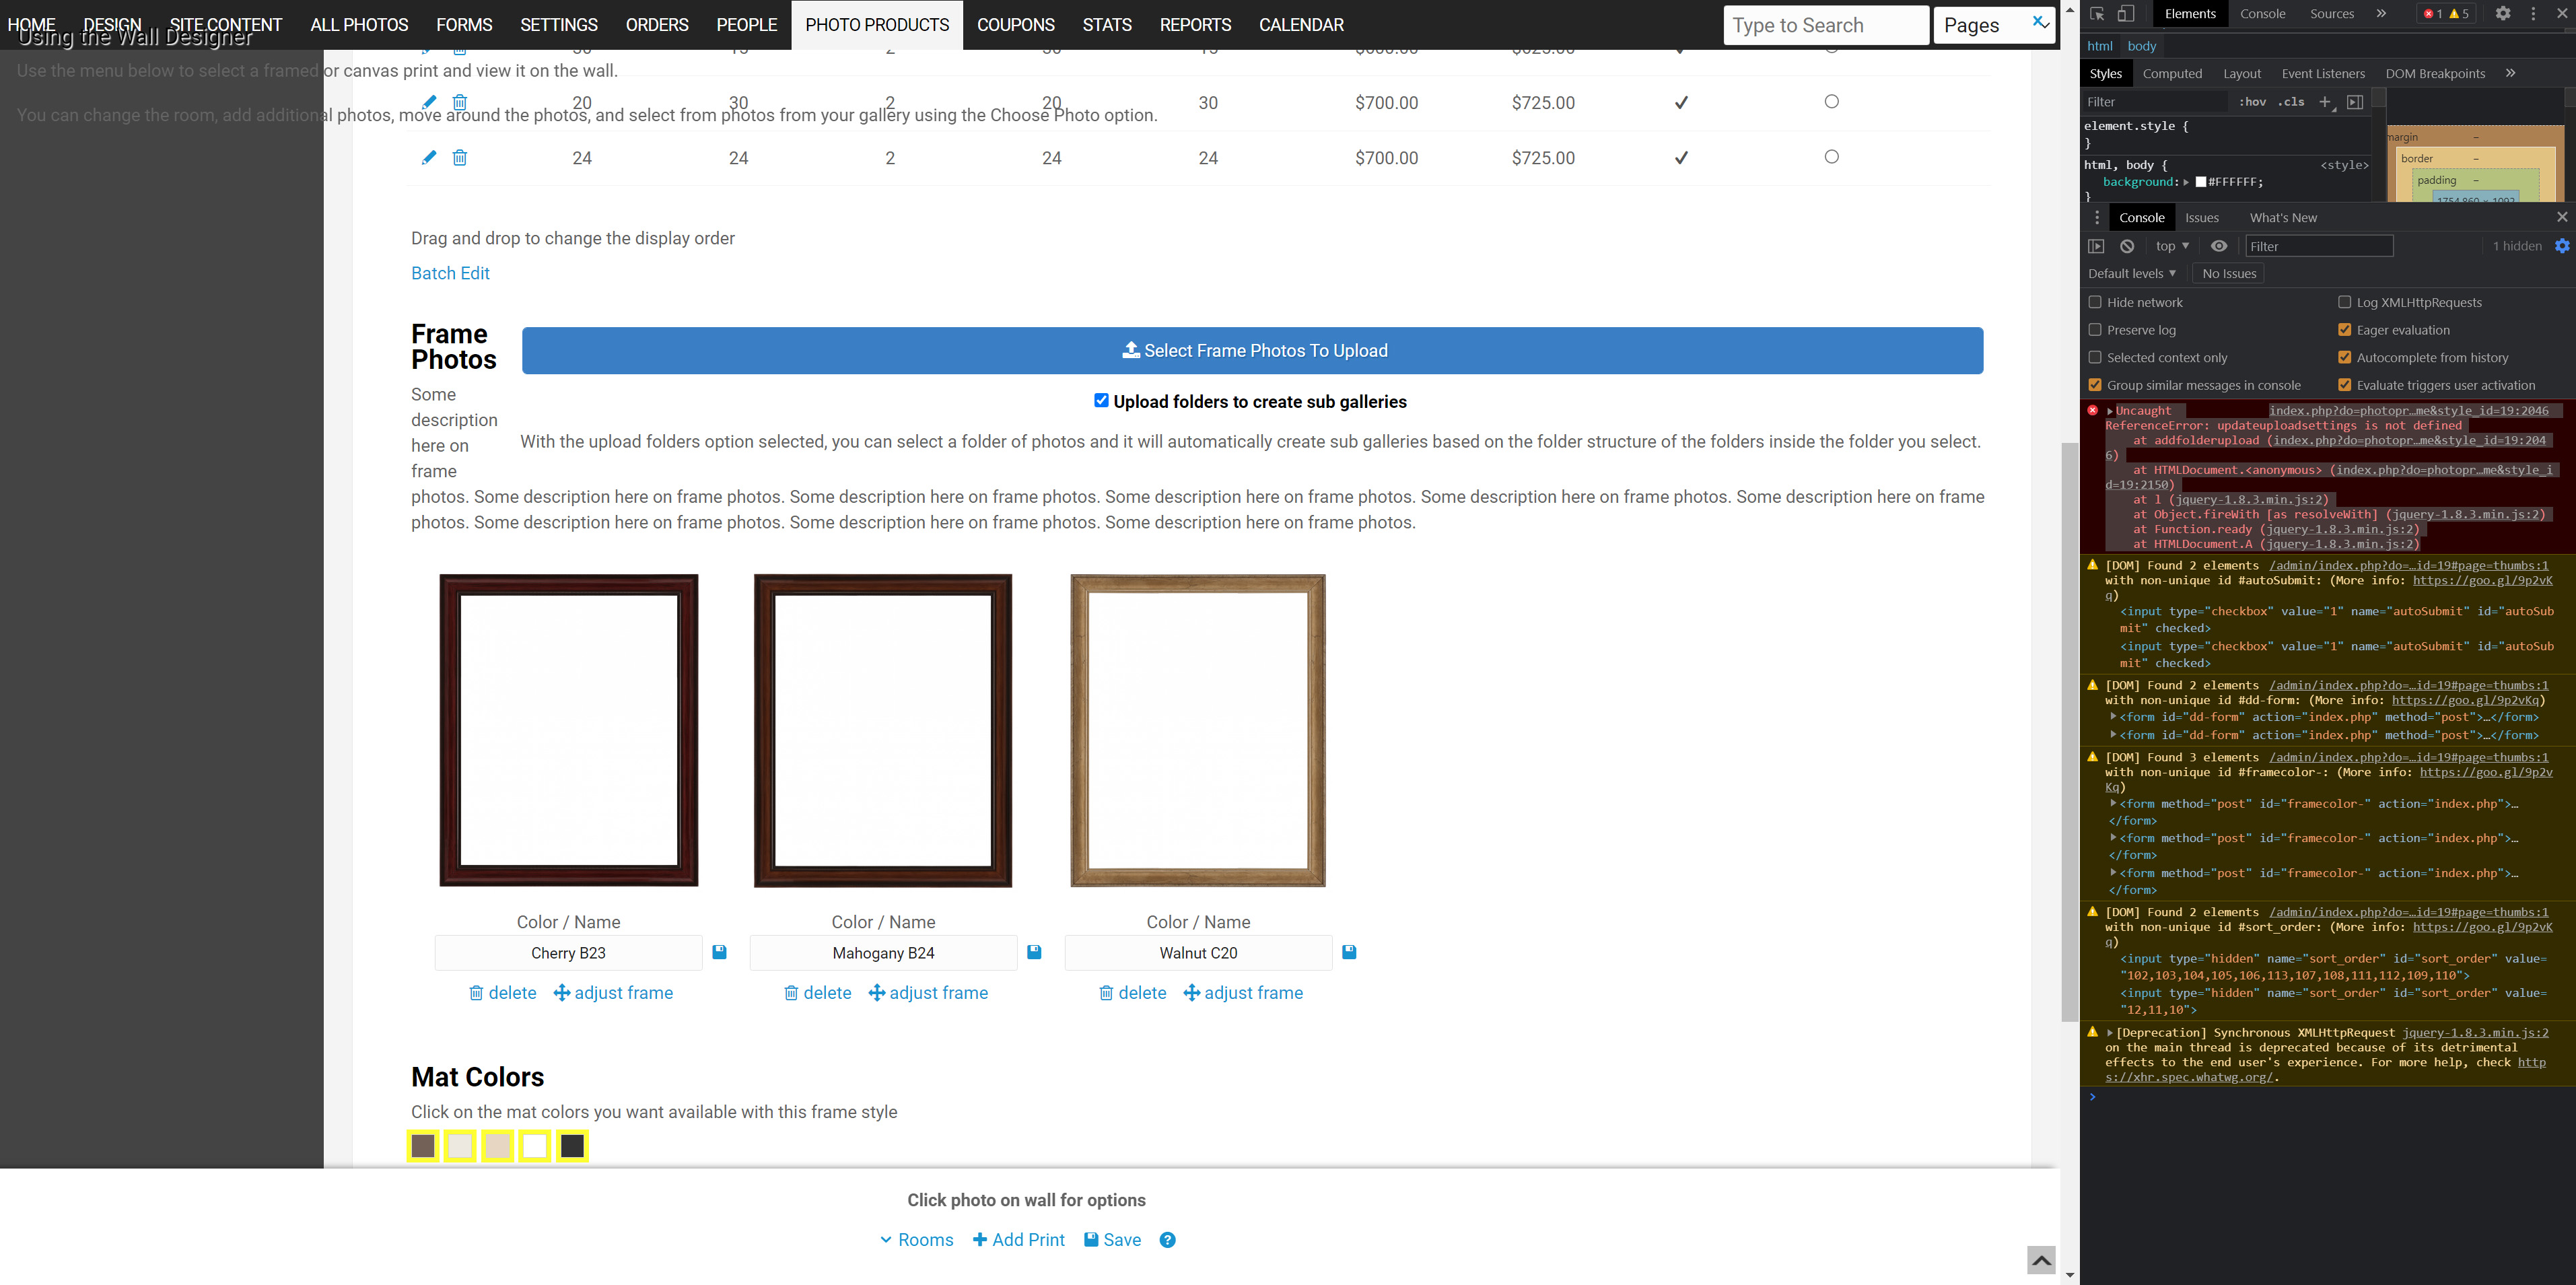Enable Hide network checkbox
2576x1285 pixels.
(2094, 302)
